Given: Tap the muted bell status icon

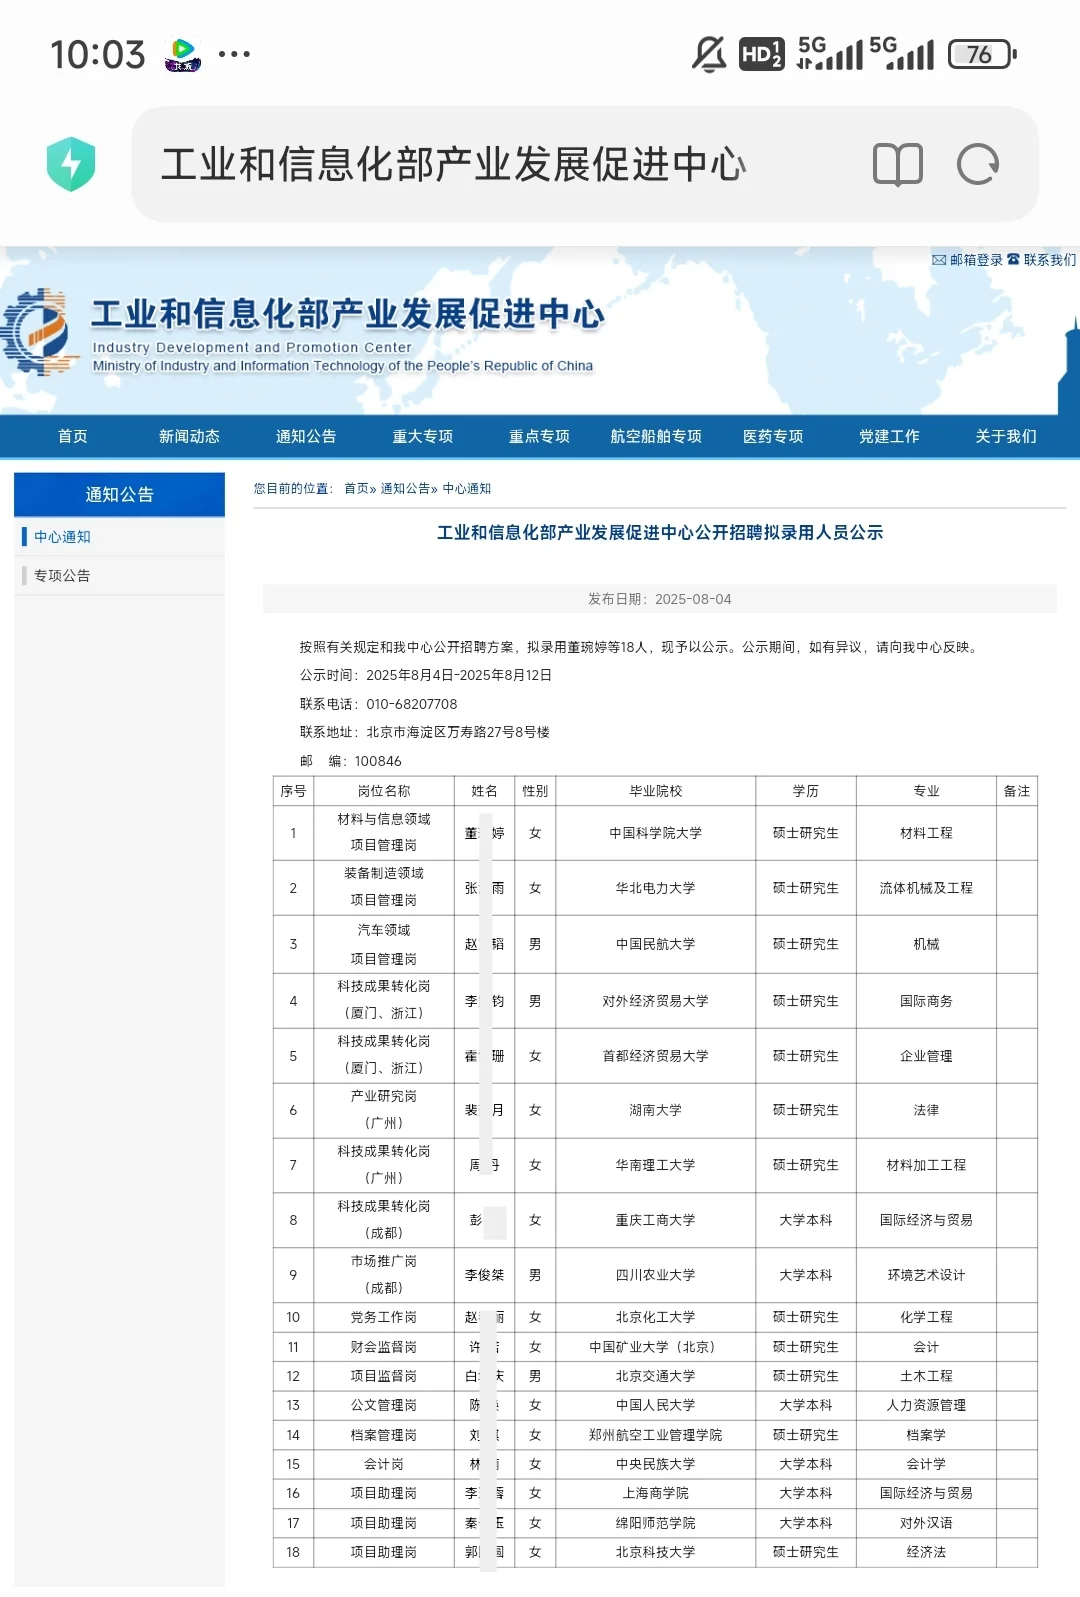Looking at the screenshot, I should [x=709, y=54].
